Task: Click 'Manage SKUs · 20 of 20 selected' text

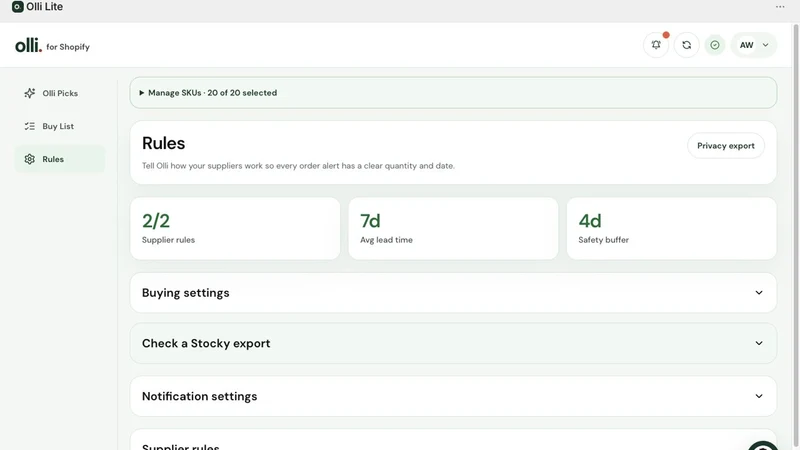Action: coord(212,93)
